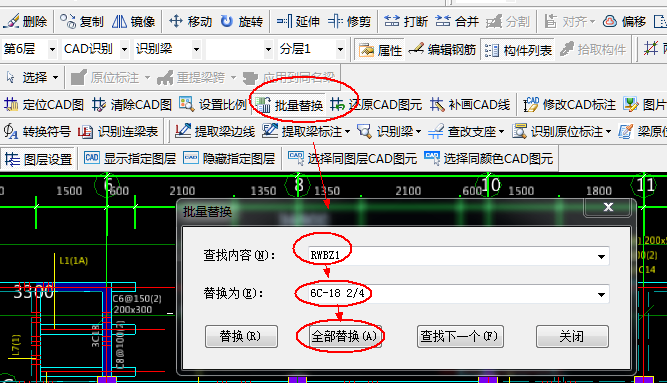Click the 打断 break tool
The width and height of the screenshot is (667, 383).
(x=405, y=21)
